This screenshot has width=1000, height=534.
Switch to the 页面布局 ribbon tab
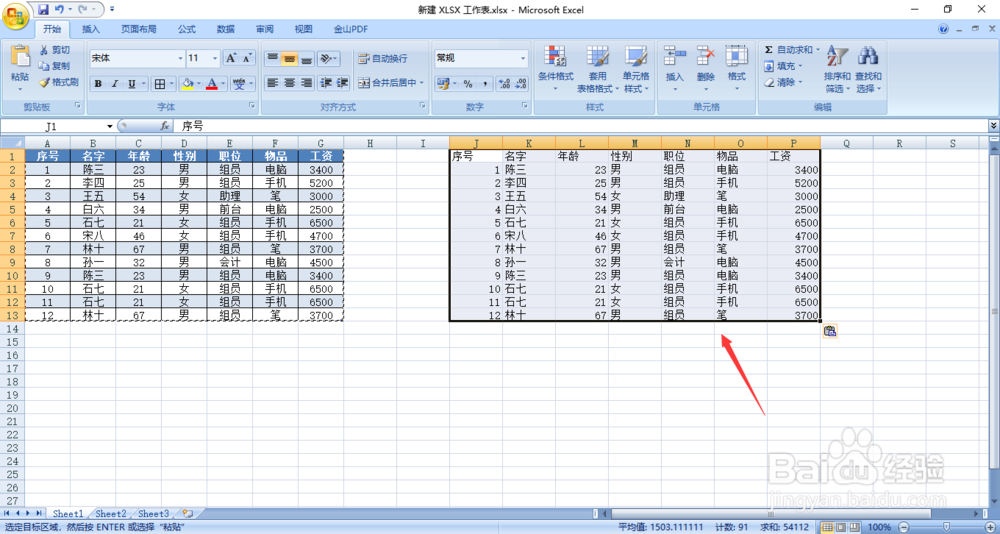click(x=138, y=29)
